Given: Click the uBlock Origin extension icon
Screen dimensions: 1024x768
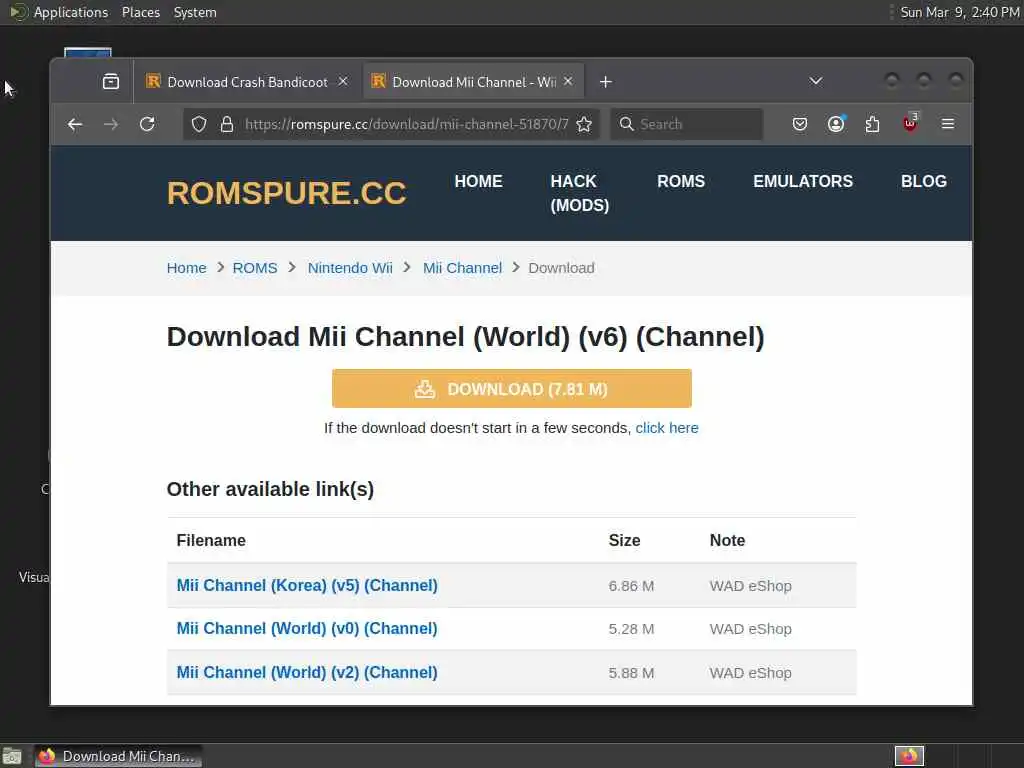Looking at the screenshot, I should pos(910,123).
